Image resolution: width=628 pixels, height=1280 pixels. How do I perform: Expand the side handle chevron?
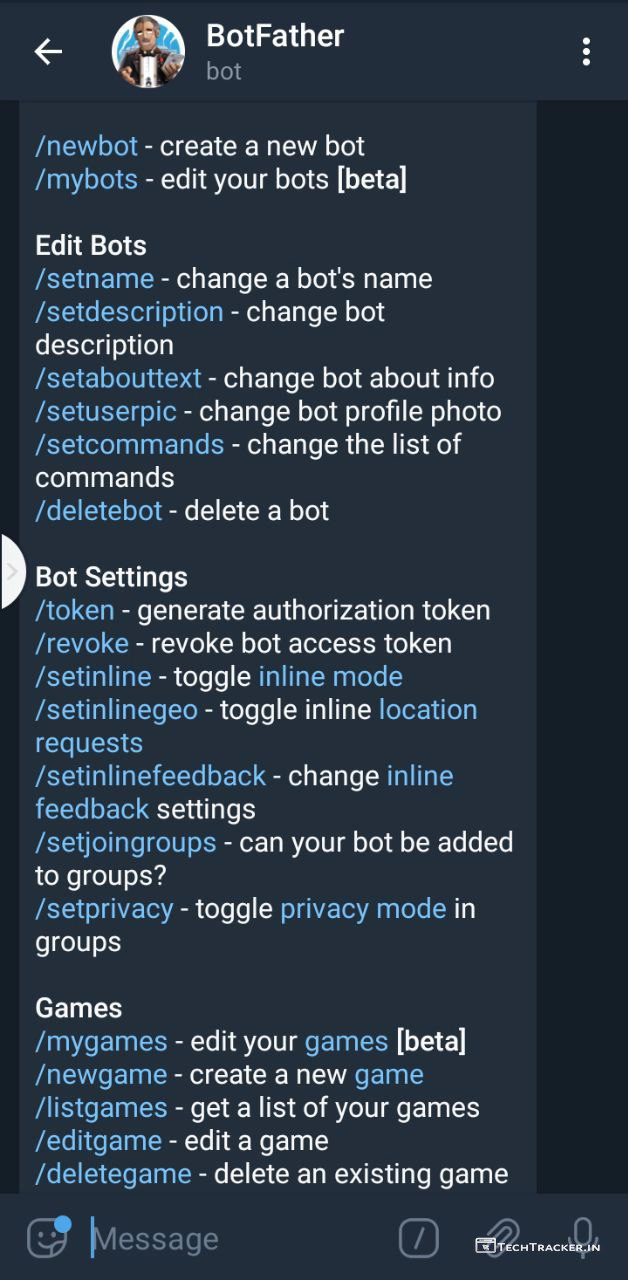pos(11,572)
